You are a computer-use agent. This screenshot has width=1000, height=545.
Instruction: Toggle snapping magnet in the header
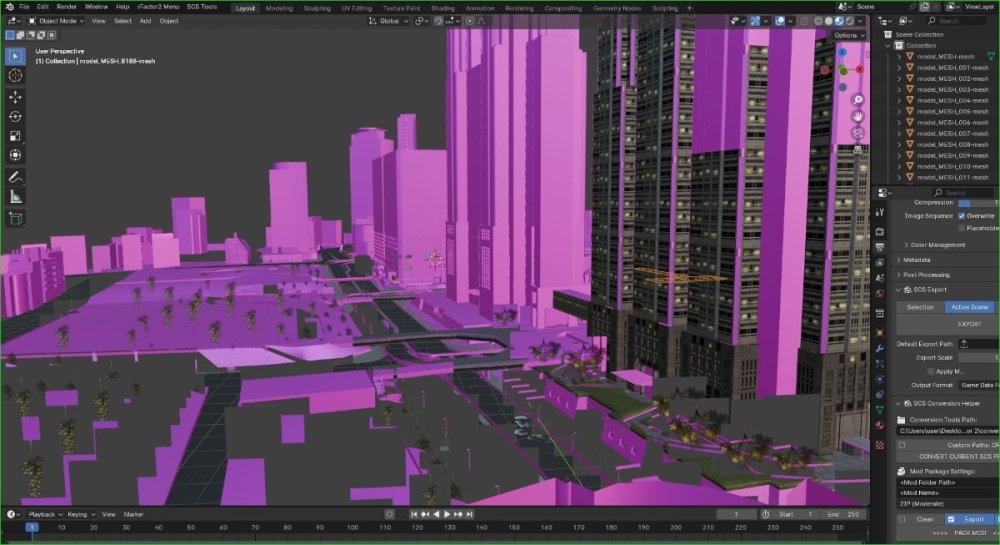click(x=438, y=21)
